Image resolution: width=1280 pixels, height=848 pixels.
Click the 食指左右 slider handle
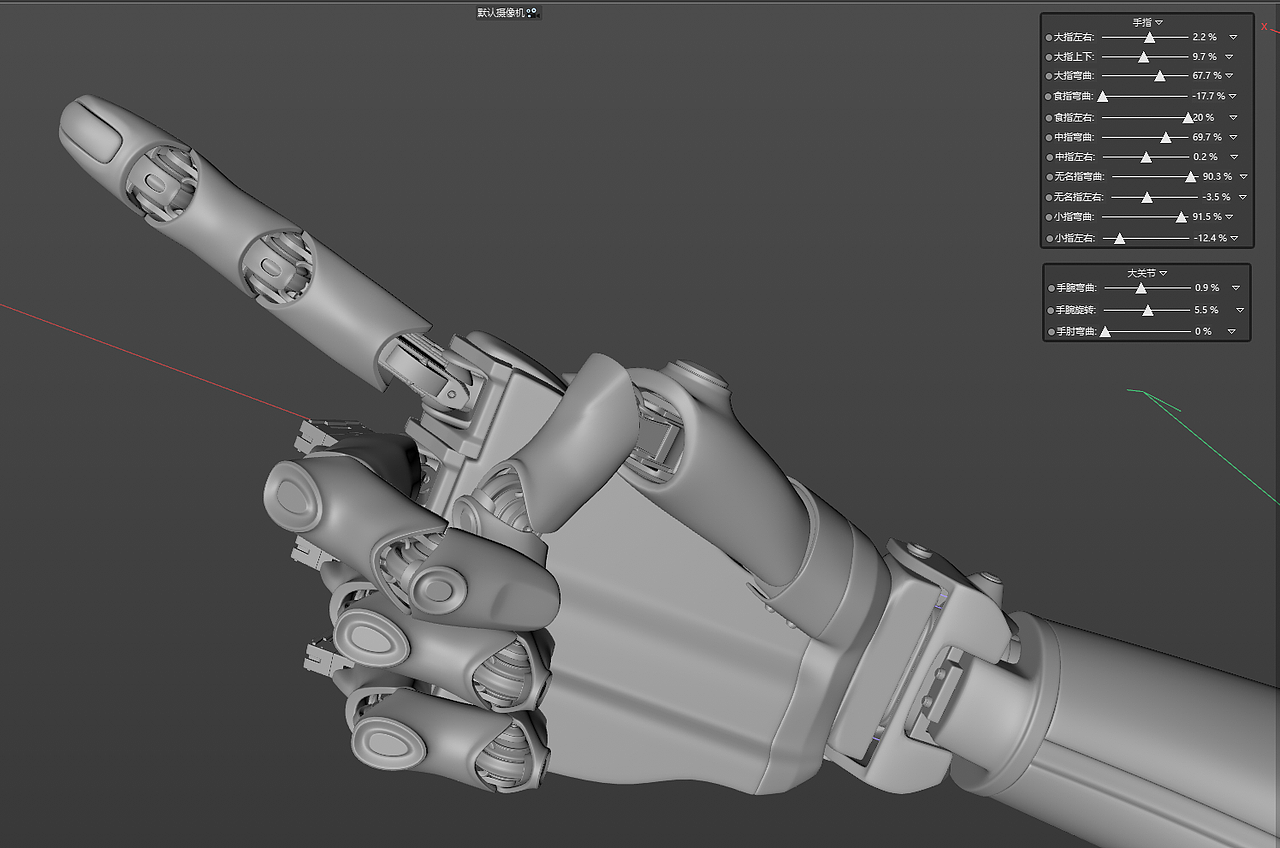(1188, 118)
